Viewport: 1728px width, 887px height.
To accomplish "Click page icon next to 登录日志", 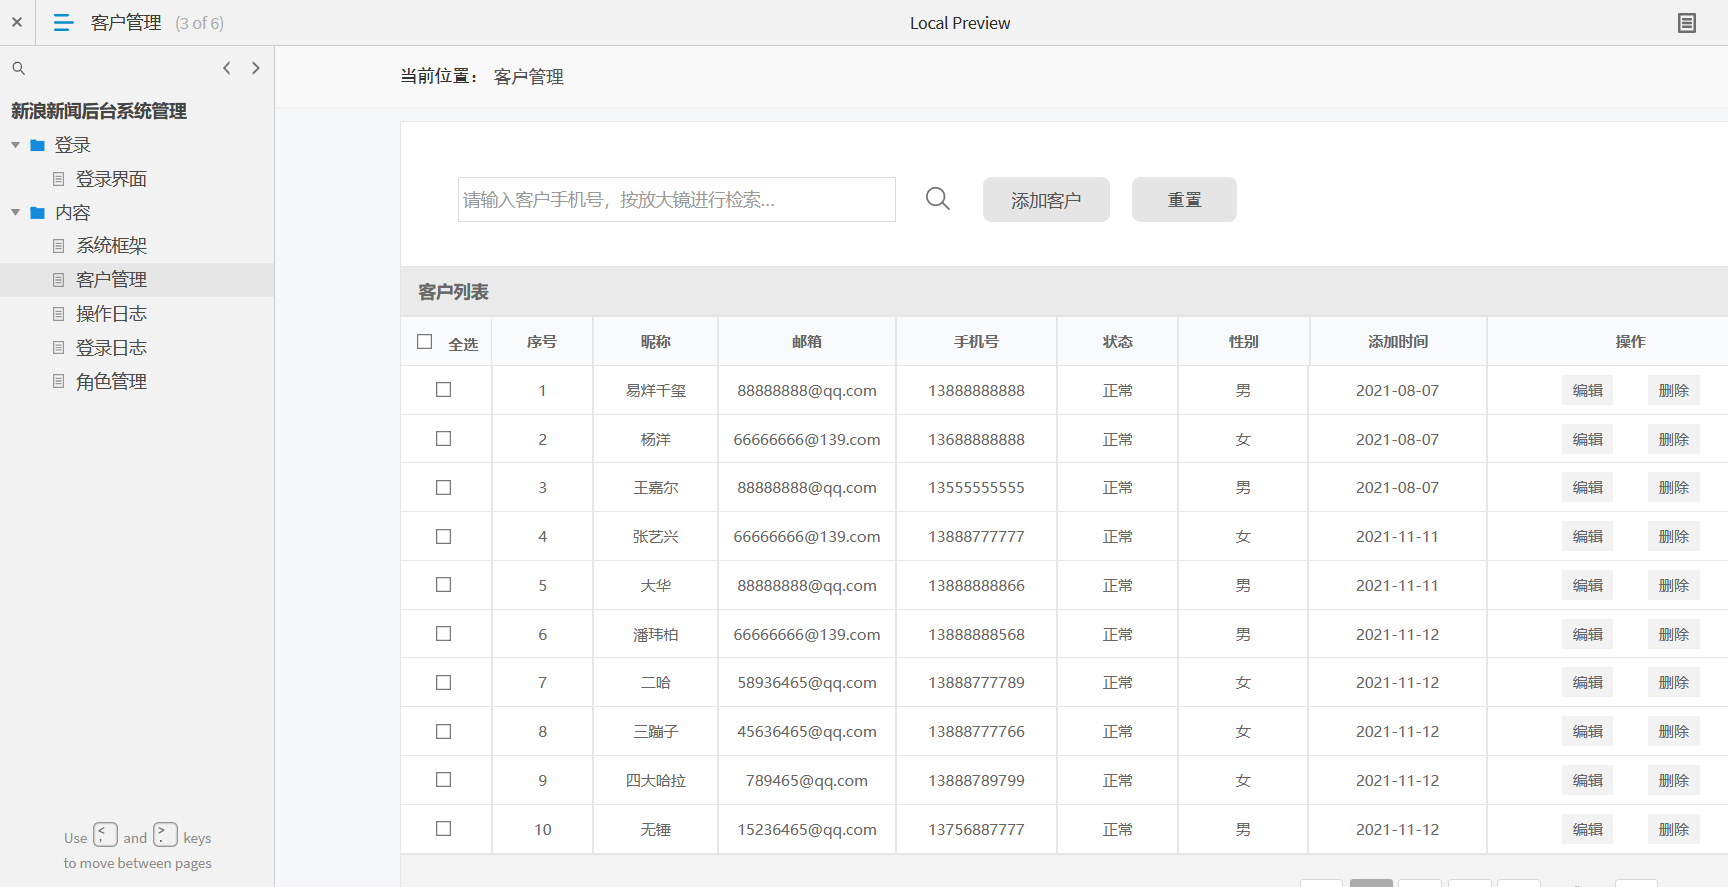I will point(59,348).
